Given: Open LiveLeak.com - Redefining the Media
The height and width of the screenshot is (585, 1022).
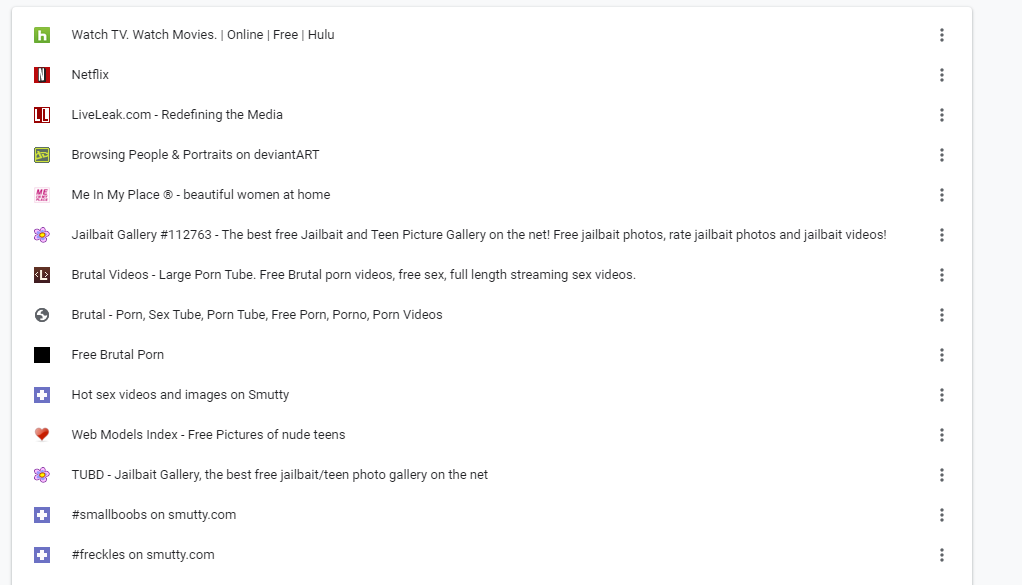Looking at the screenshot, I should (177, 115).
